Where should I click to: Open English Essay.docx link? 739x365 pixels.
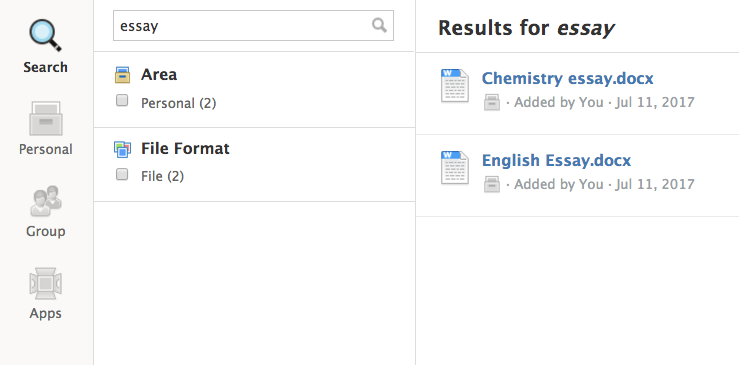(556, 160)
